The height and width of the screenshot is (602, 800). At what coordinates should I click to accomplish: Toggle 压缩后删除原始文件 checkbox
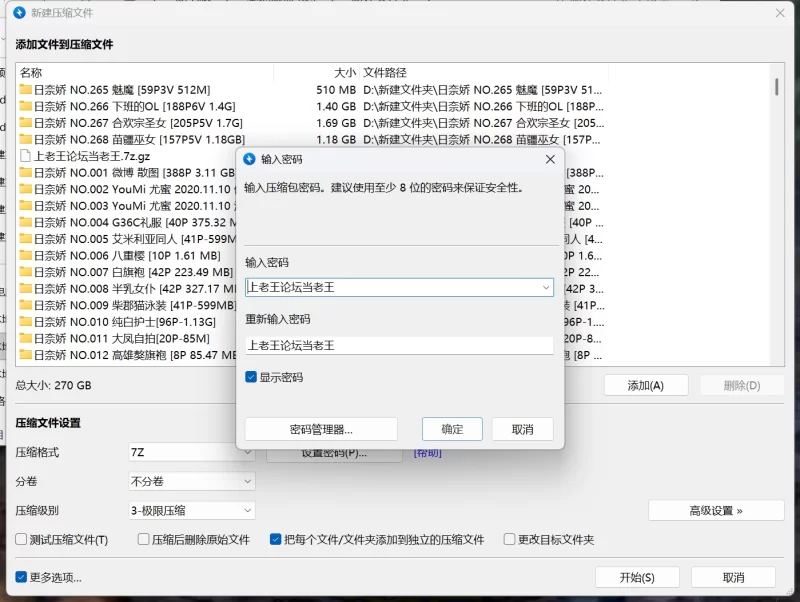tap(143, 539)
